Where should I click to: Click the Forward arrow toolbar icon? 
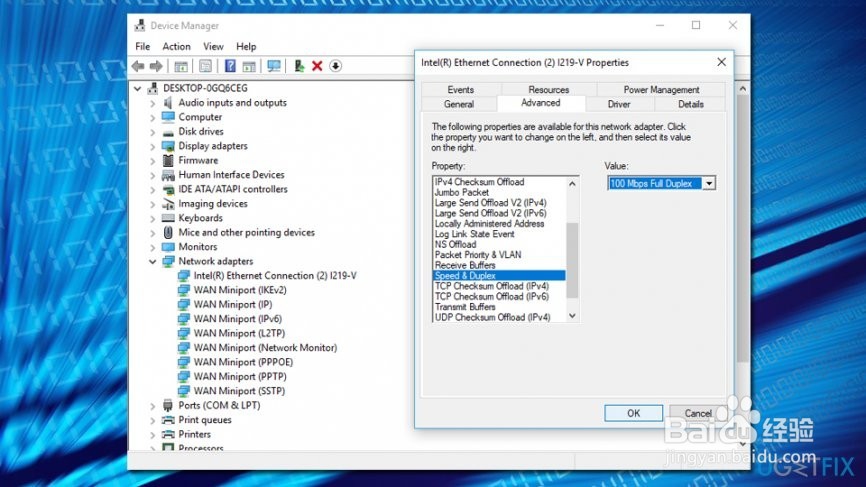pos(156,66)
